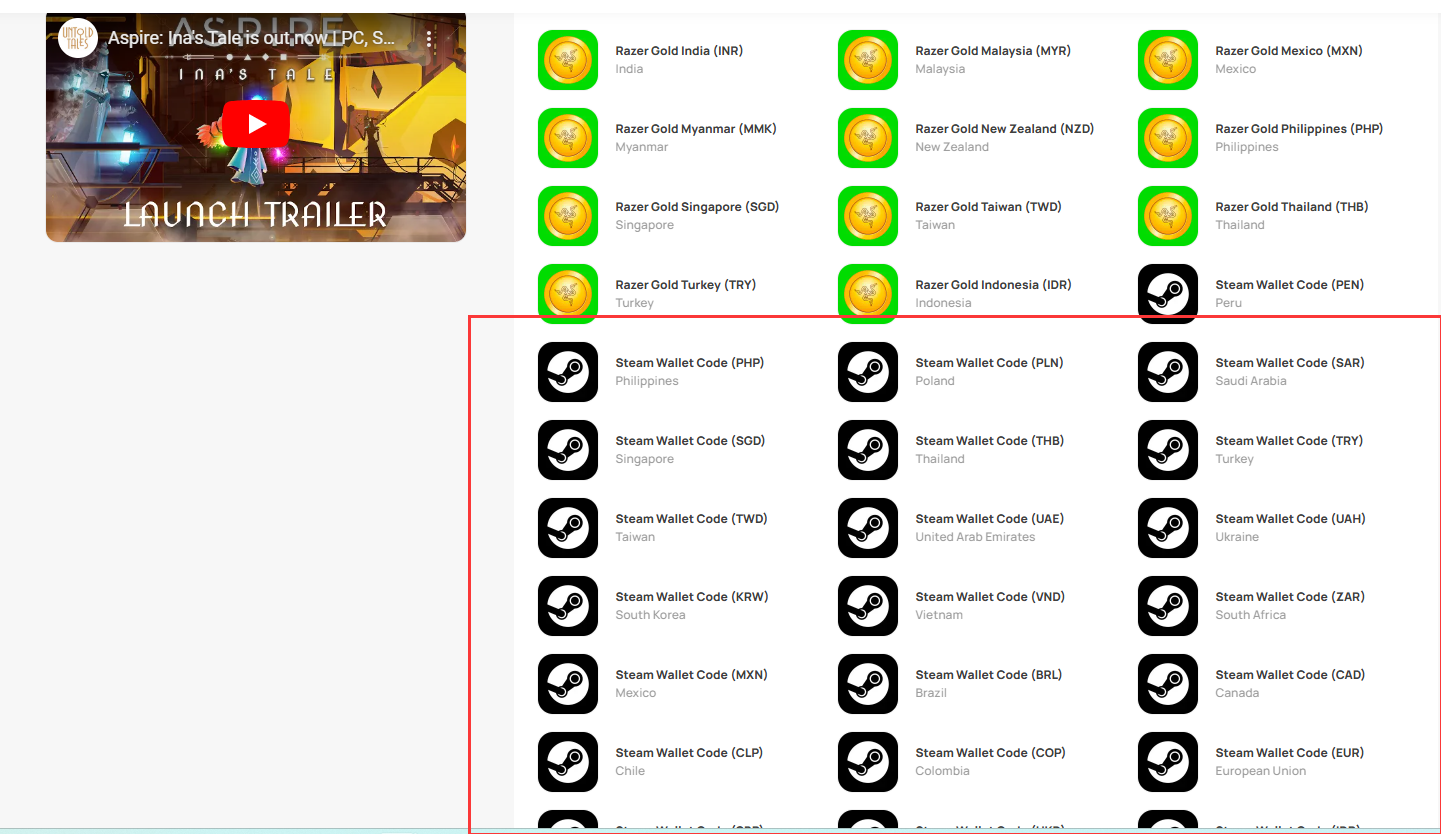This screenshot has width=1441, height=834.
Task: Select Razer Gold Singapore (SGD) text
Action: 697,207
